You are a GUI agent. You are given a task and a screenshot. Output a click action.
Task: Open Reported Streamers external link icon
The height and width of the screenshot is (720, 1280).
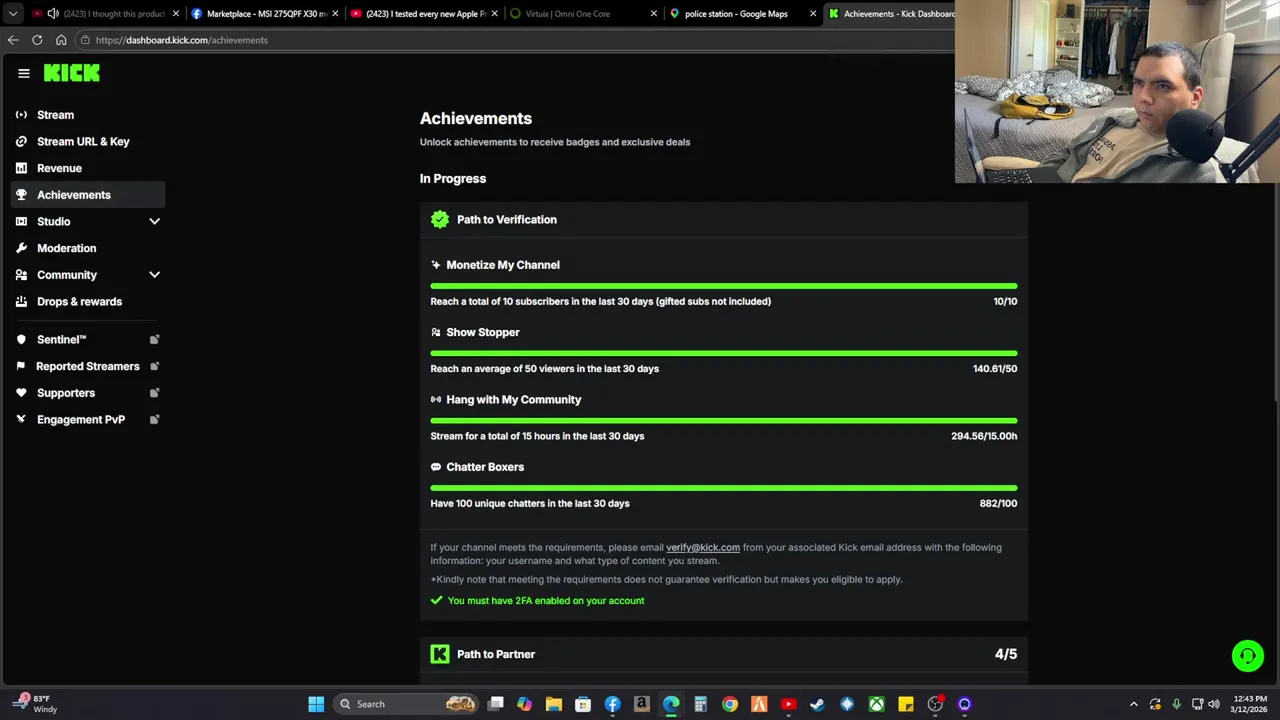154,366
